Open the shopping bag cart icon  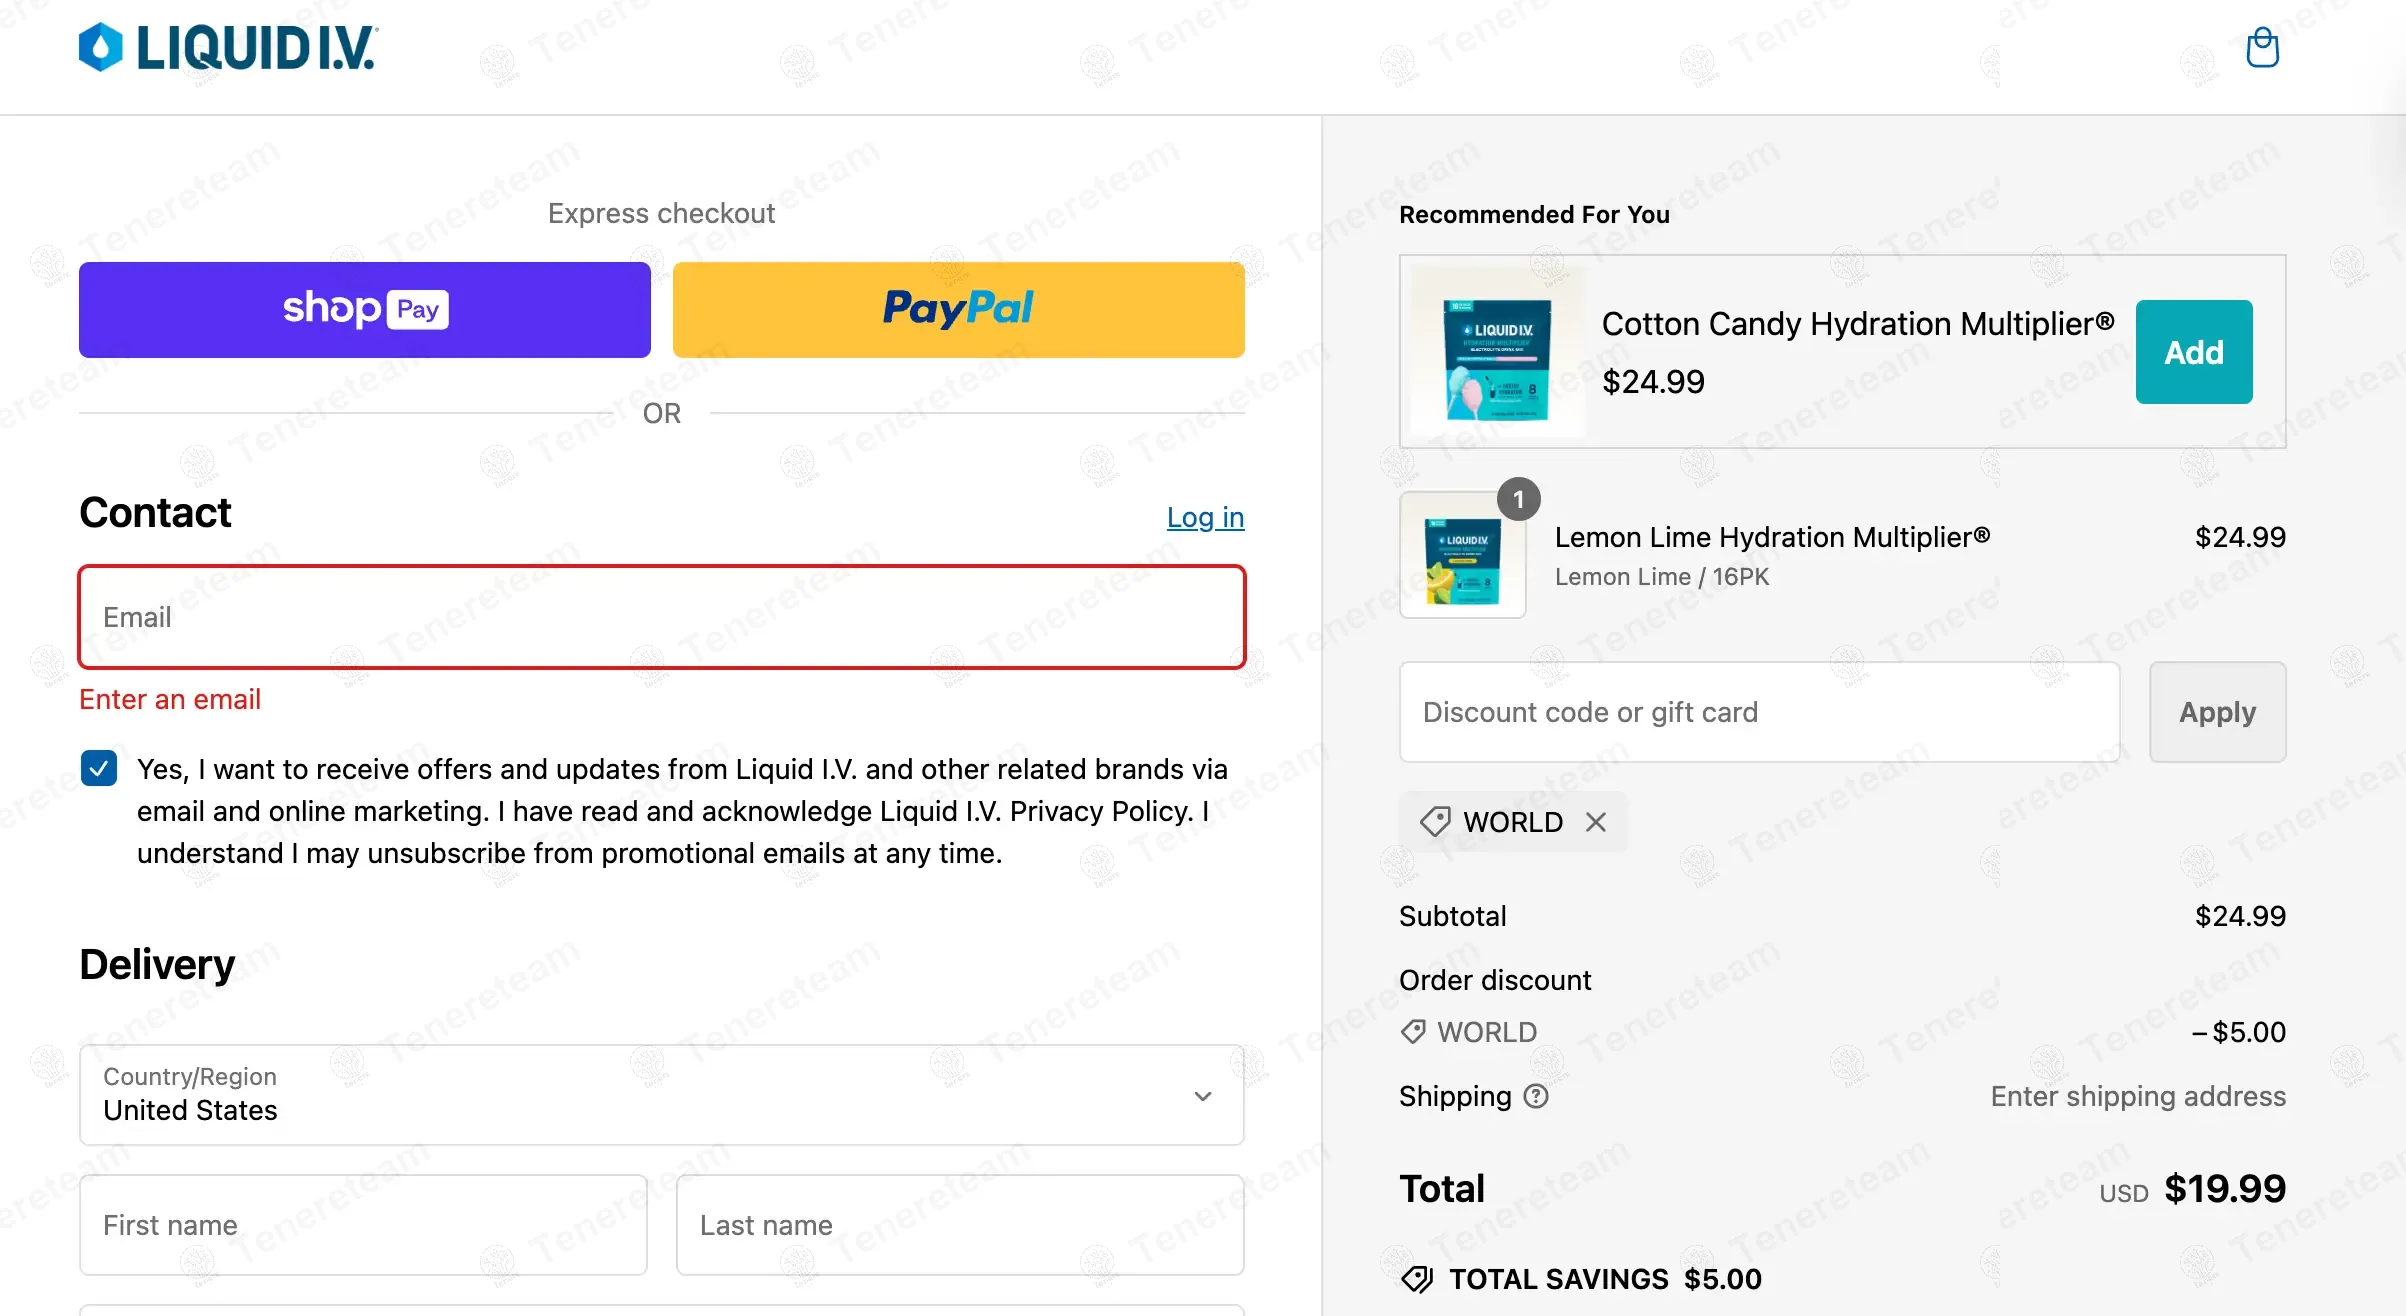coord(2262,48)
